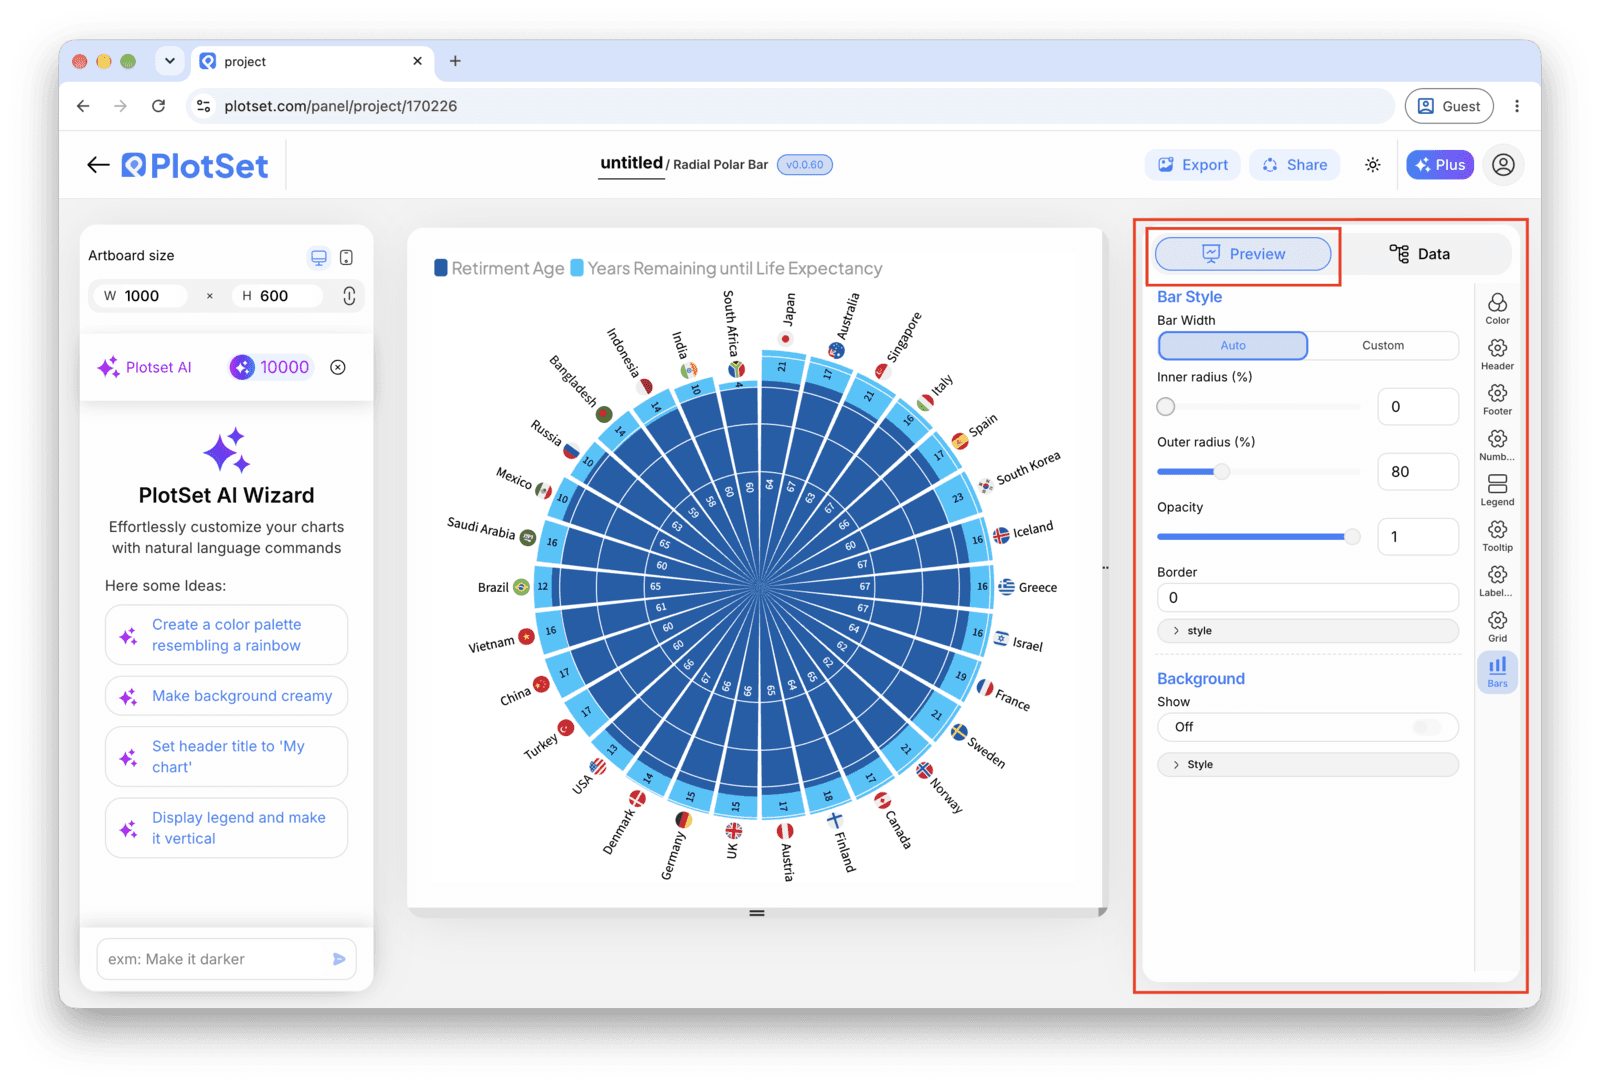Open the Number format settings panel

pyautogui.click(x=1497, y=445)
